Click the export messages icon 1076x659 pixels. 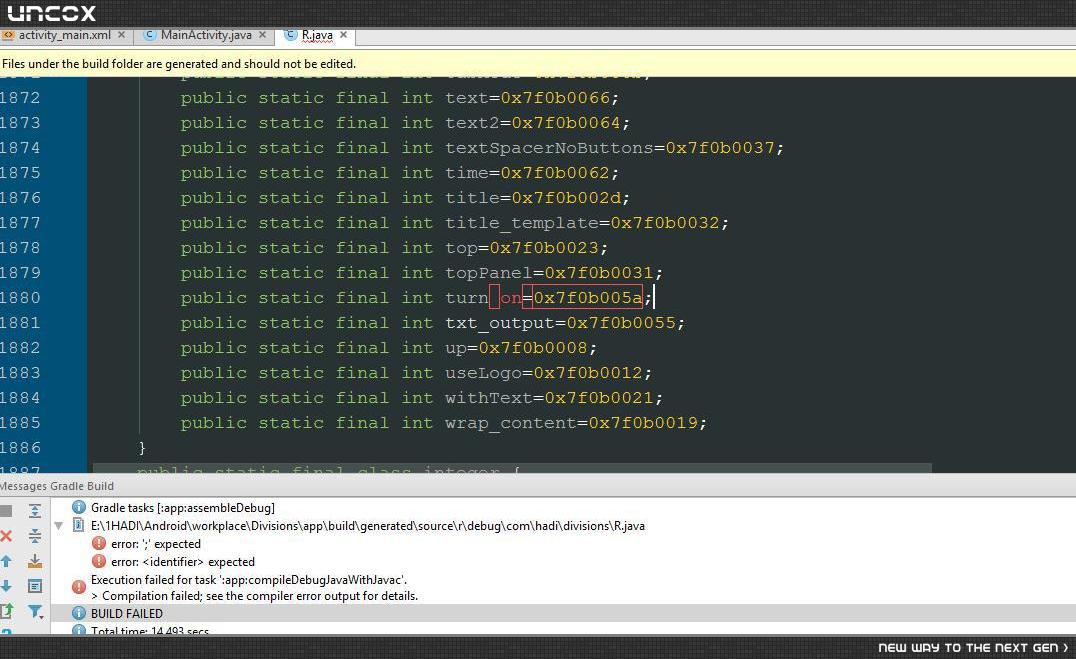point(6,611)
